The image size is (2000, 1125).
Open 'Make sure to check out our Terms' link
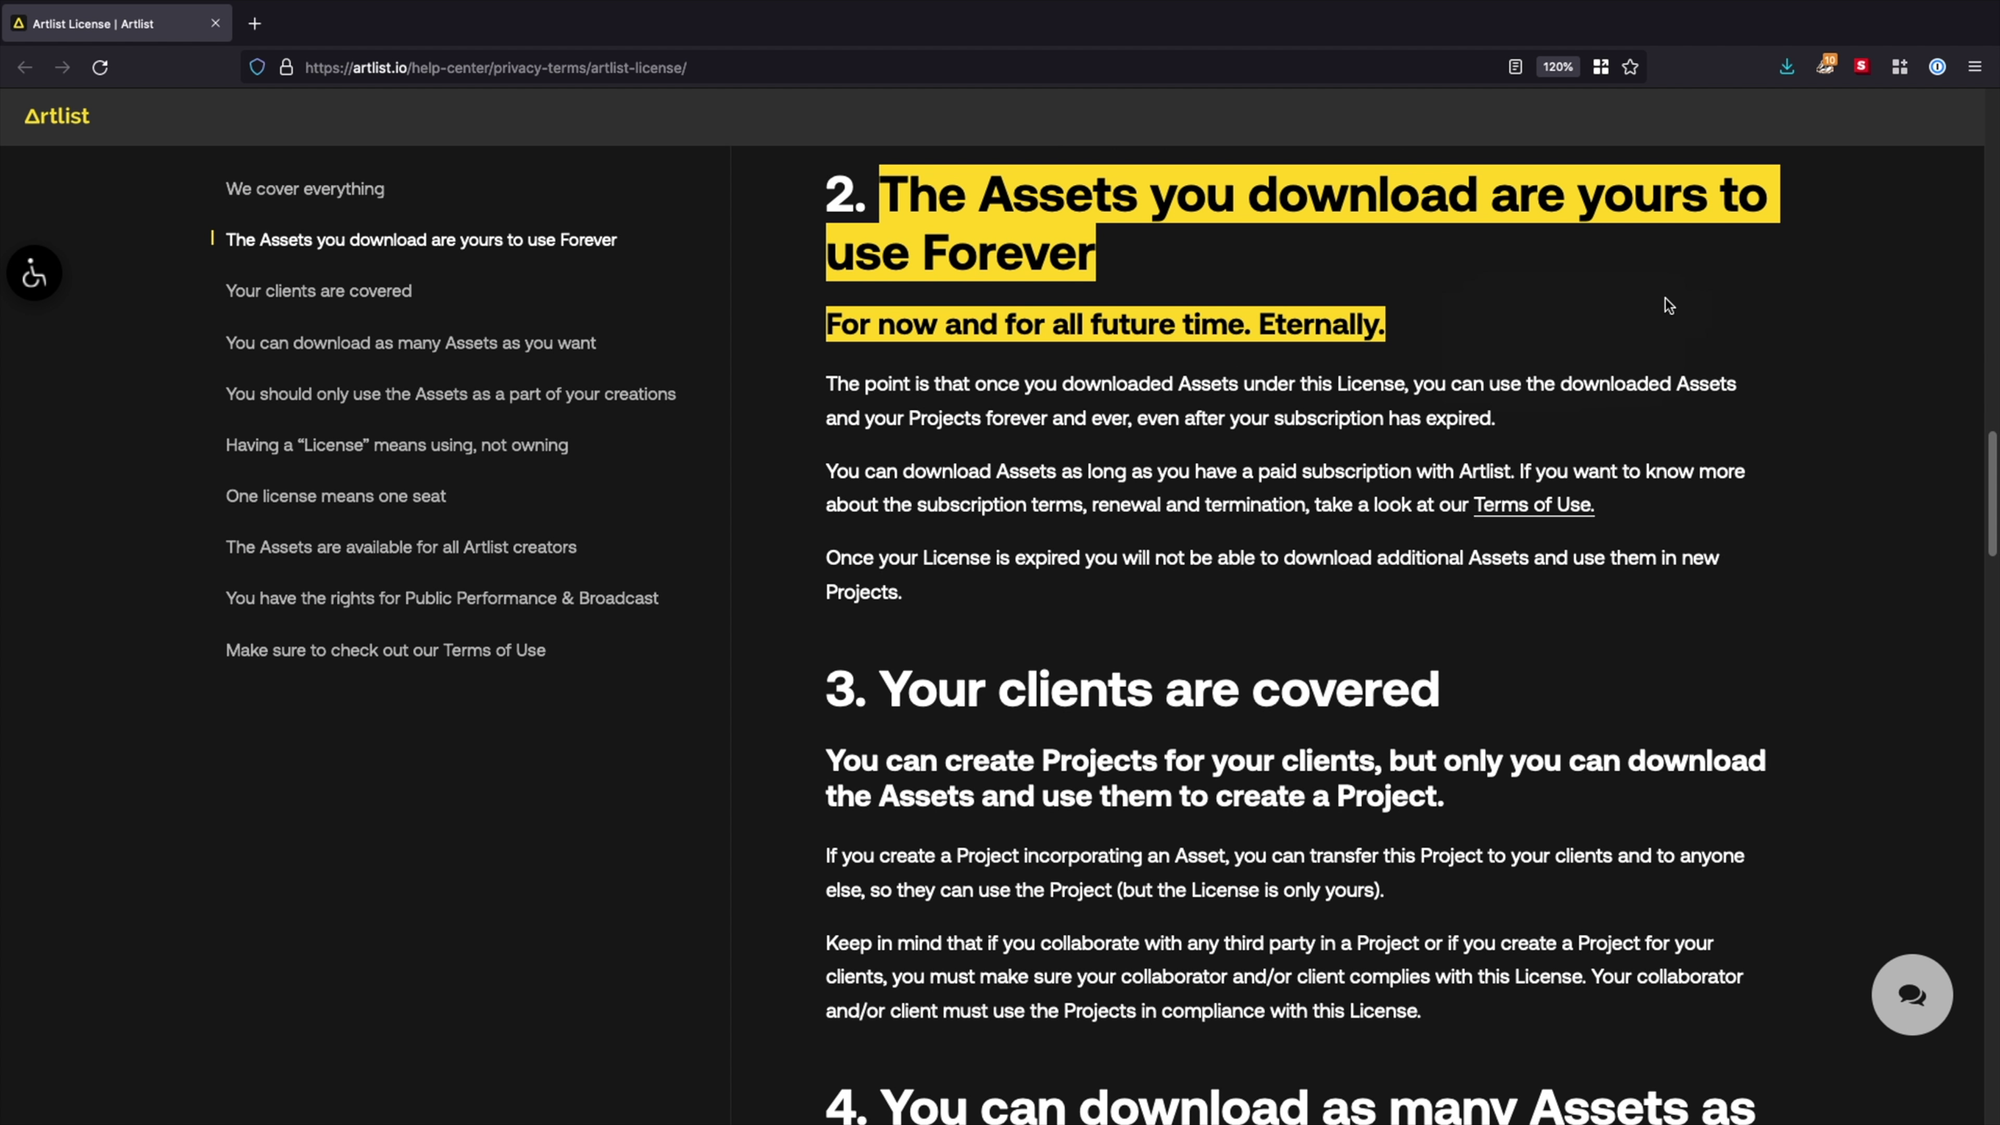(386, 650)
